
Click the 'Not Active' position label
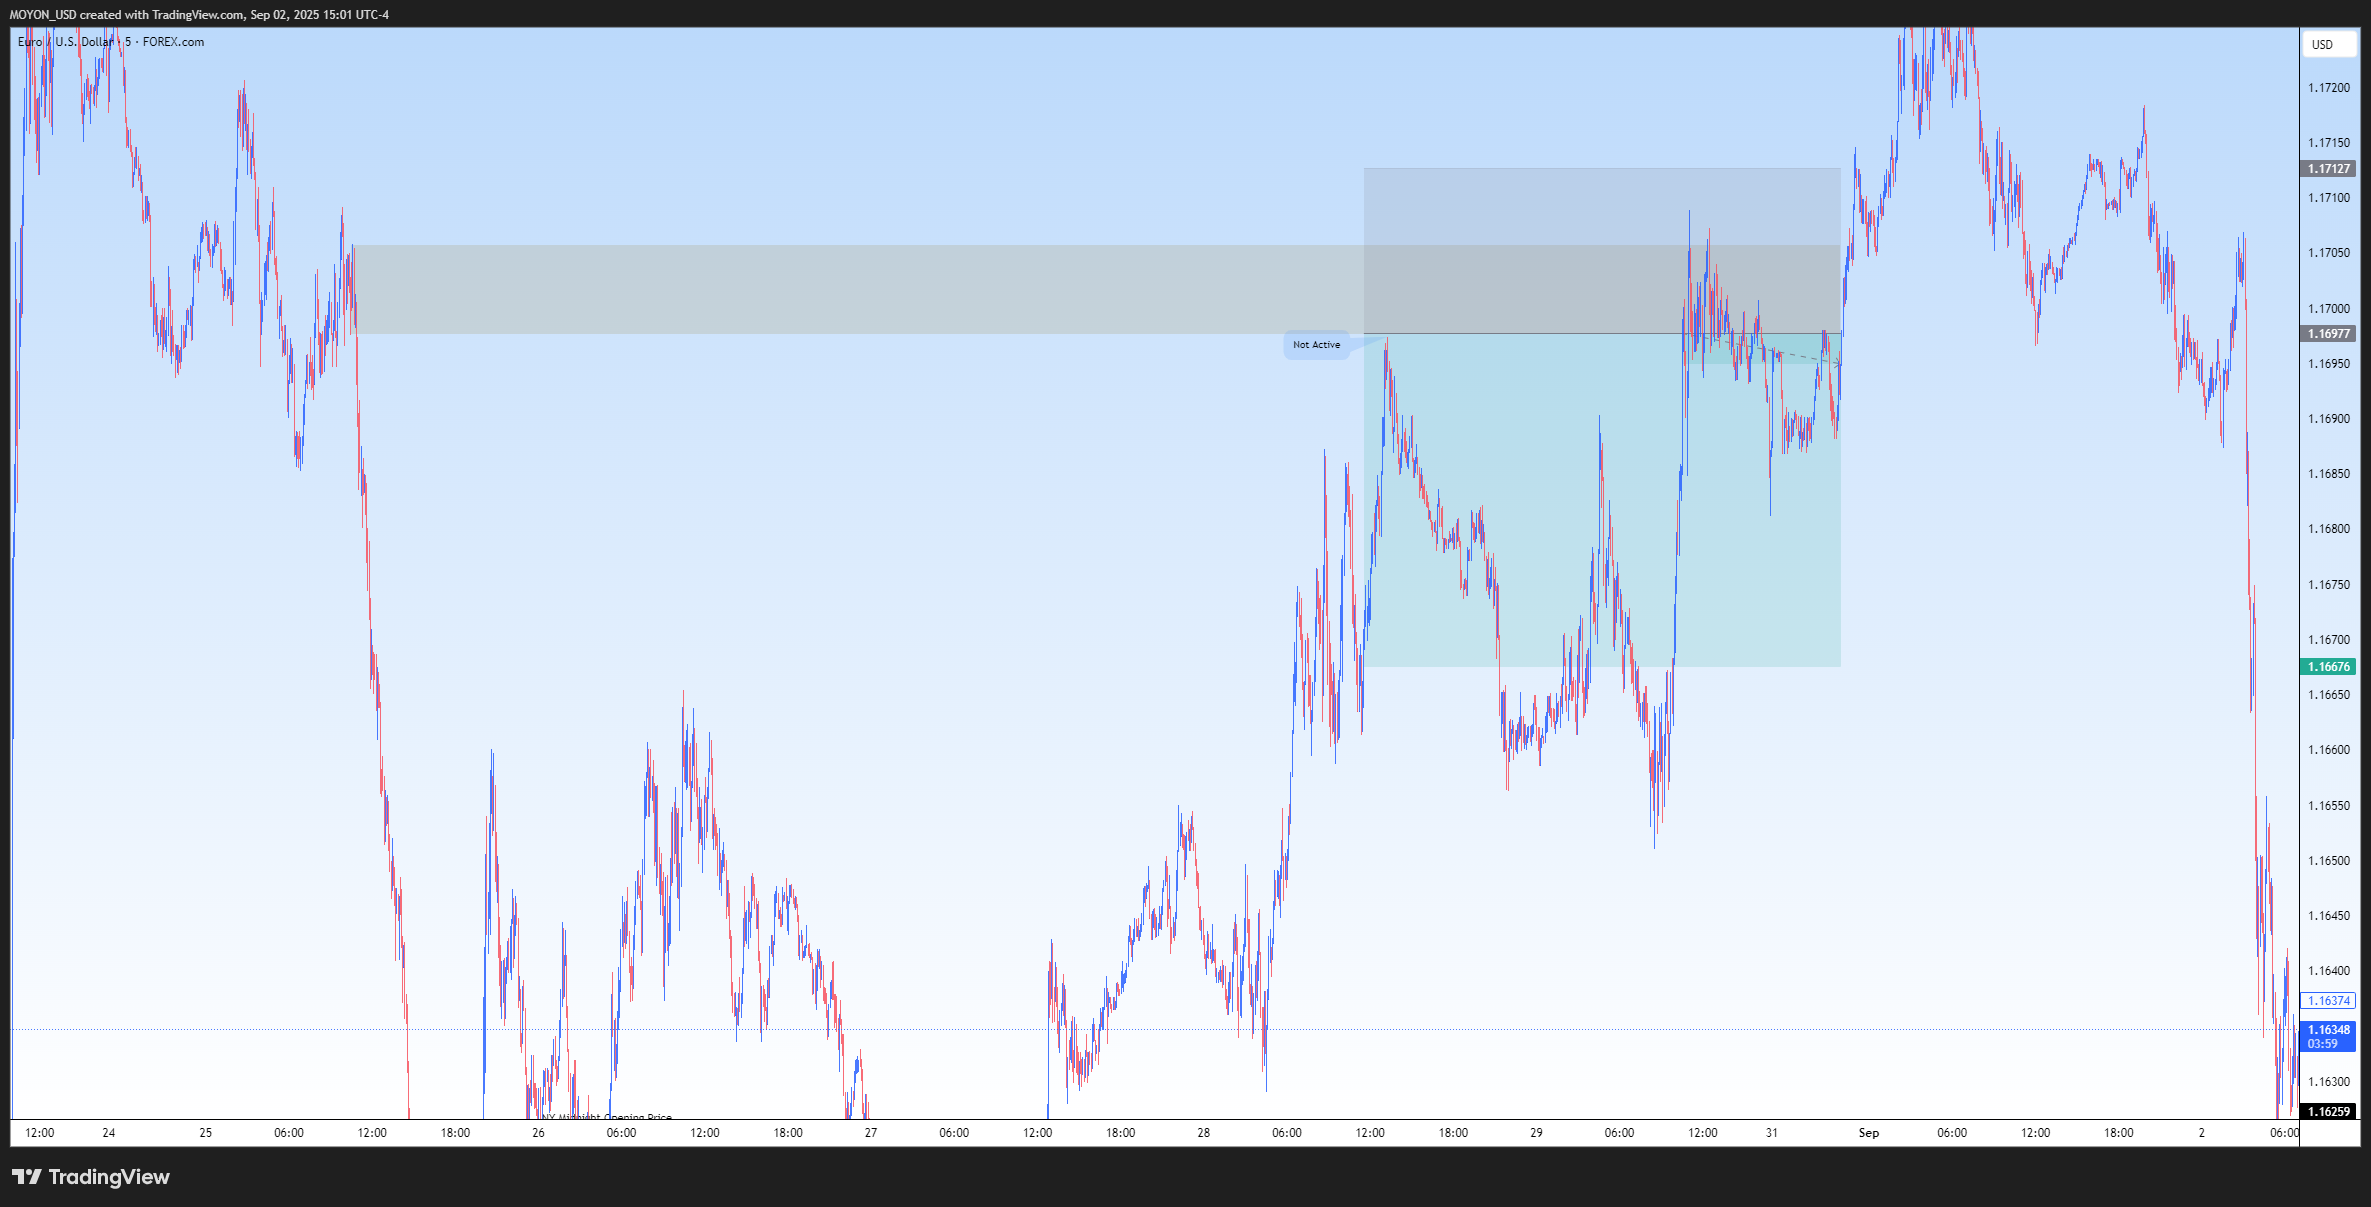click(x=1316, y=345)
